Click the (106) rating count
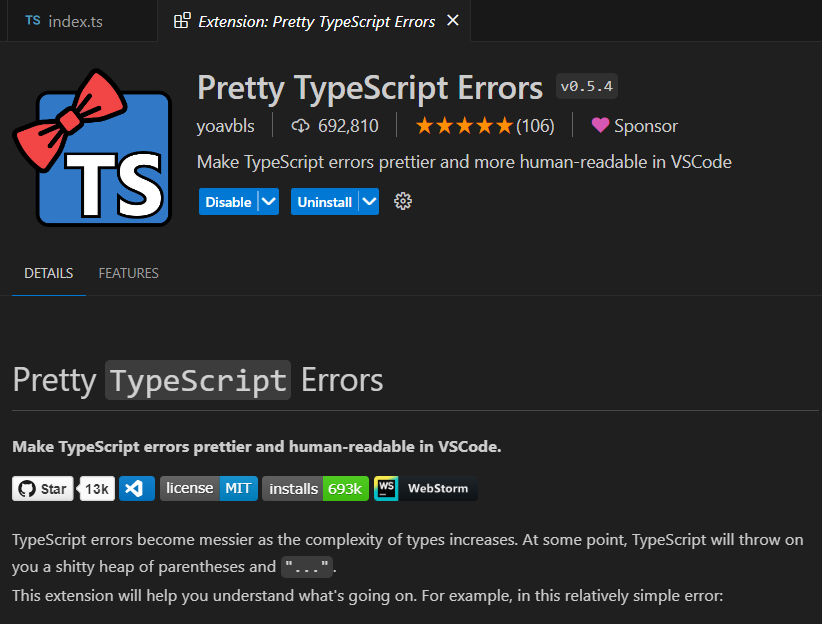 click(535, 126)
